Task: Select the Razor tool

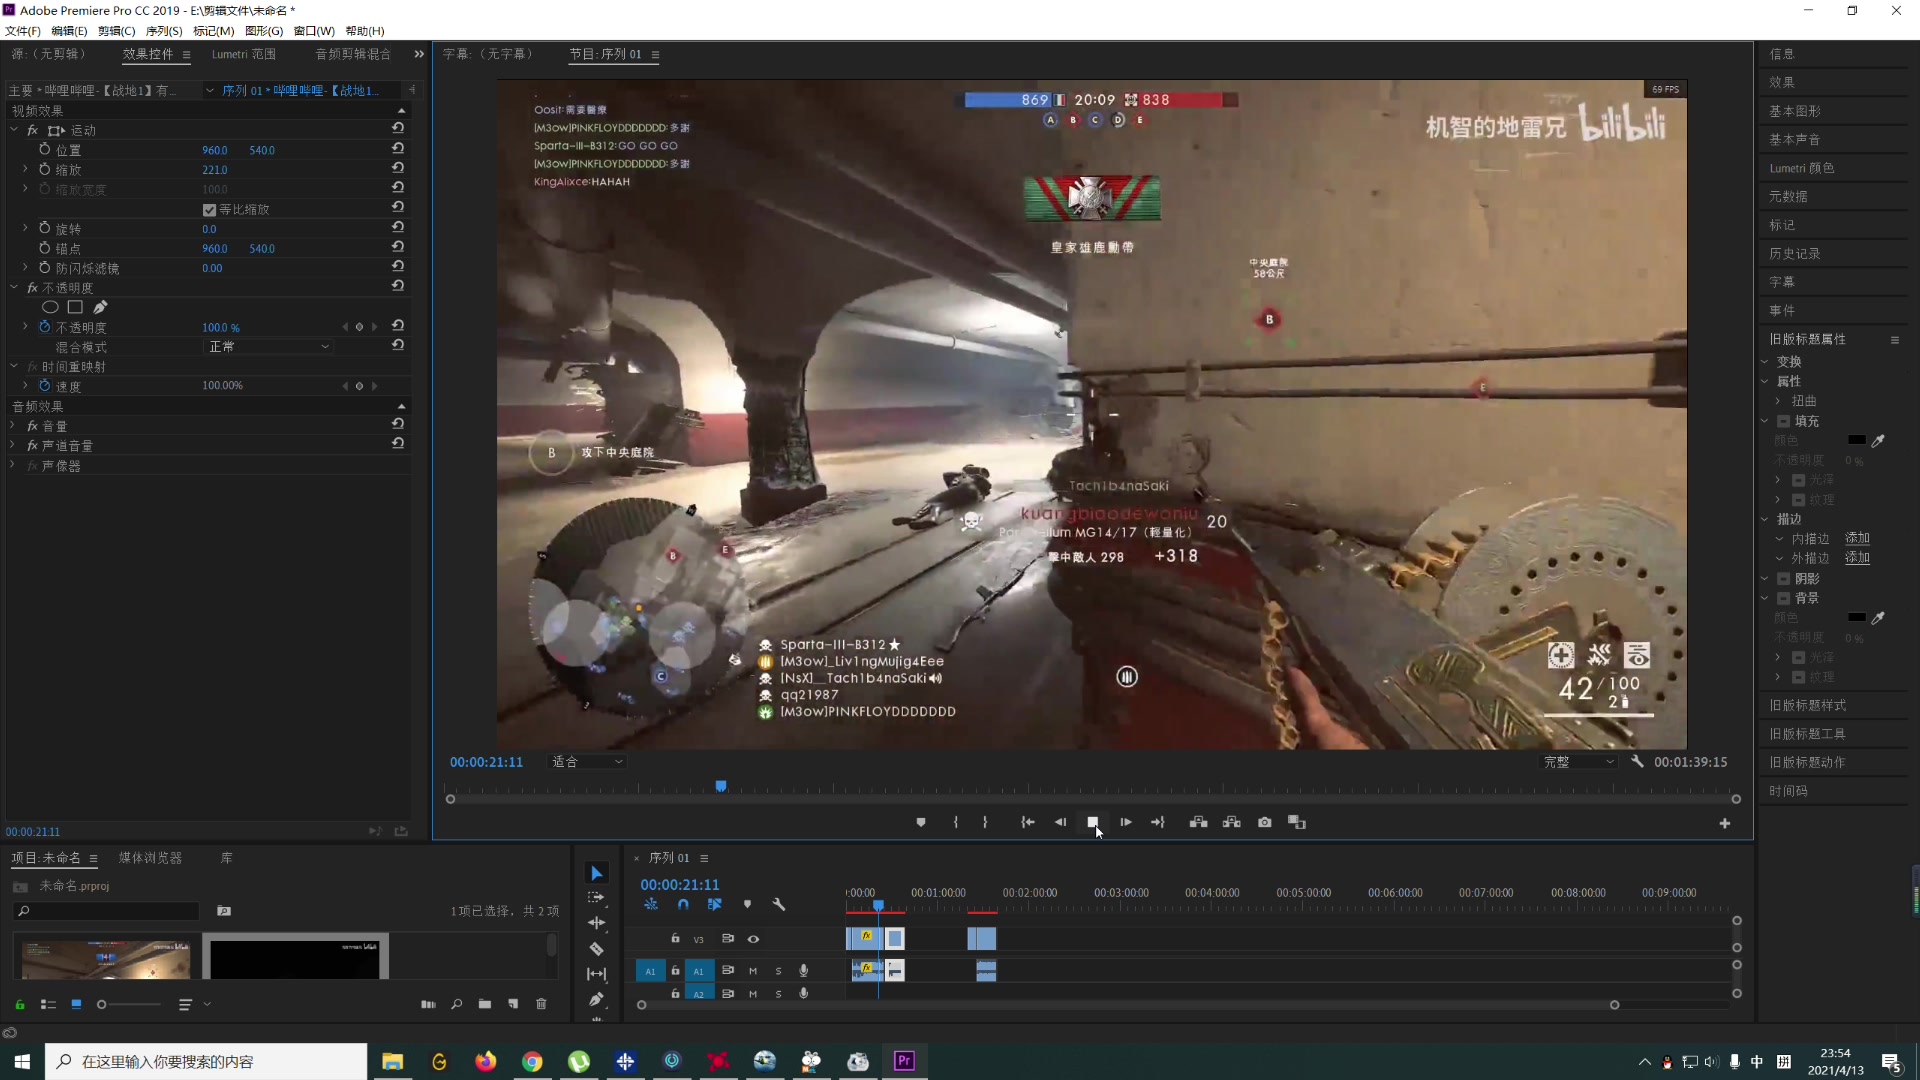Action: (597, 948)
